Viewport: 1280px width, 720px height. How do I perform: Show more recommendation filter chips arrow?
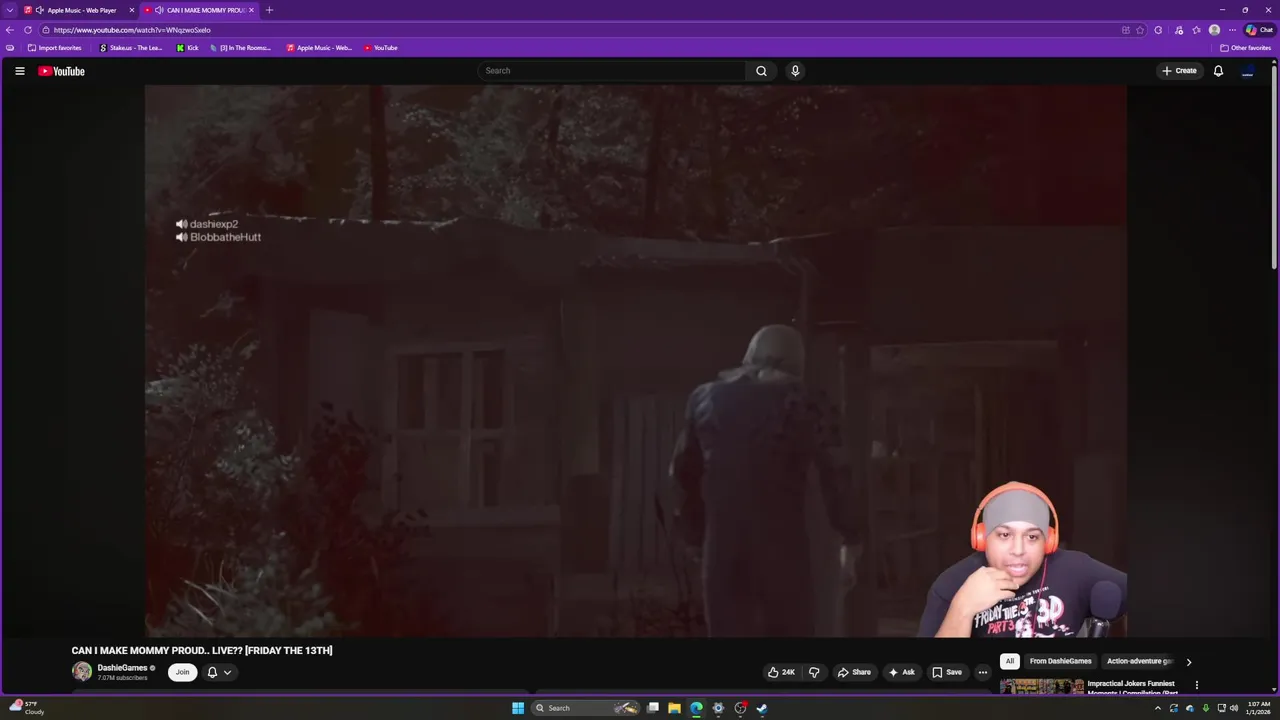[1188, 662]
